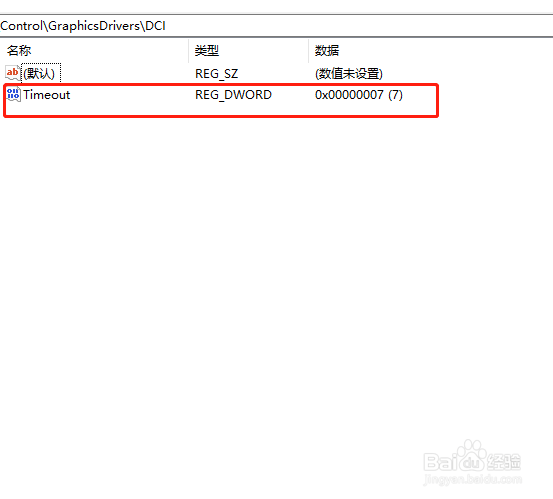Click the REG_DWORD type cell
Screen dimensions: 553x499
233,95
